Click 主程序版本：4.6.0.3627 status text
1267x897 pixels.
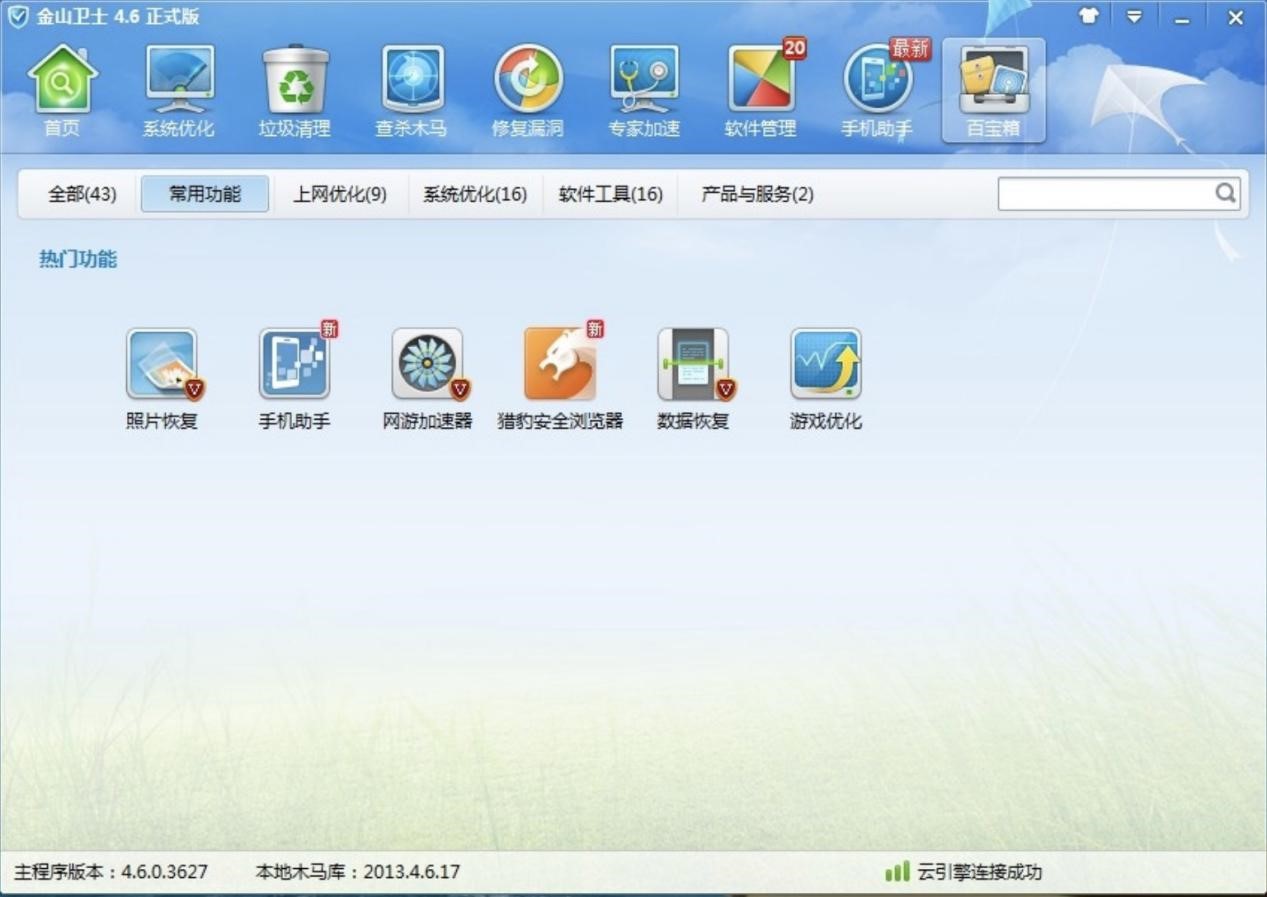click(111, 872)
